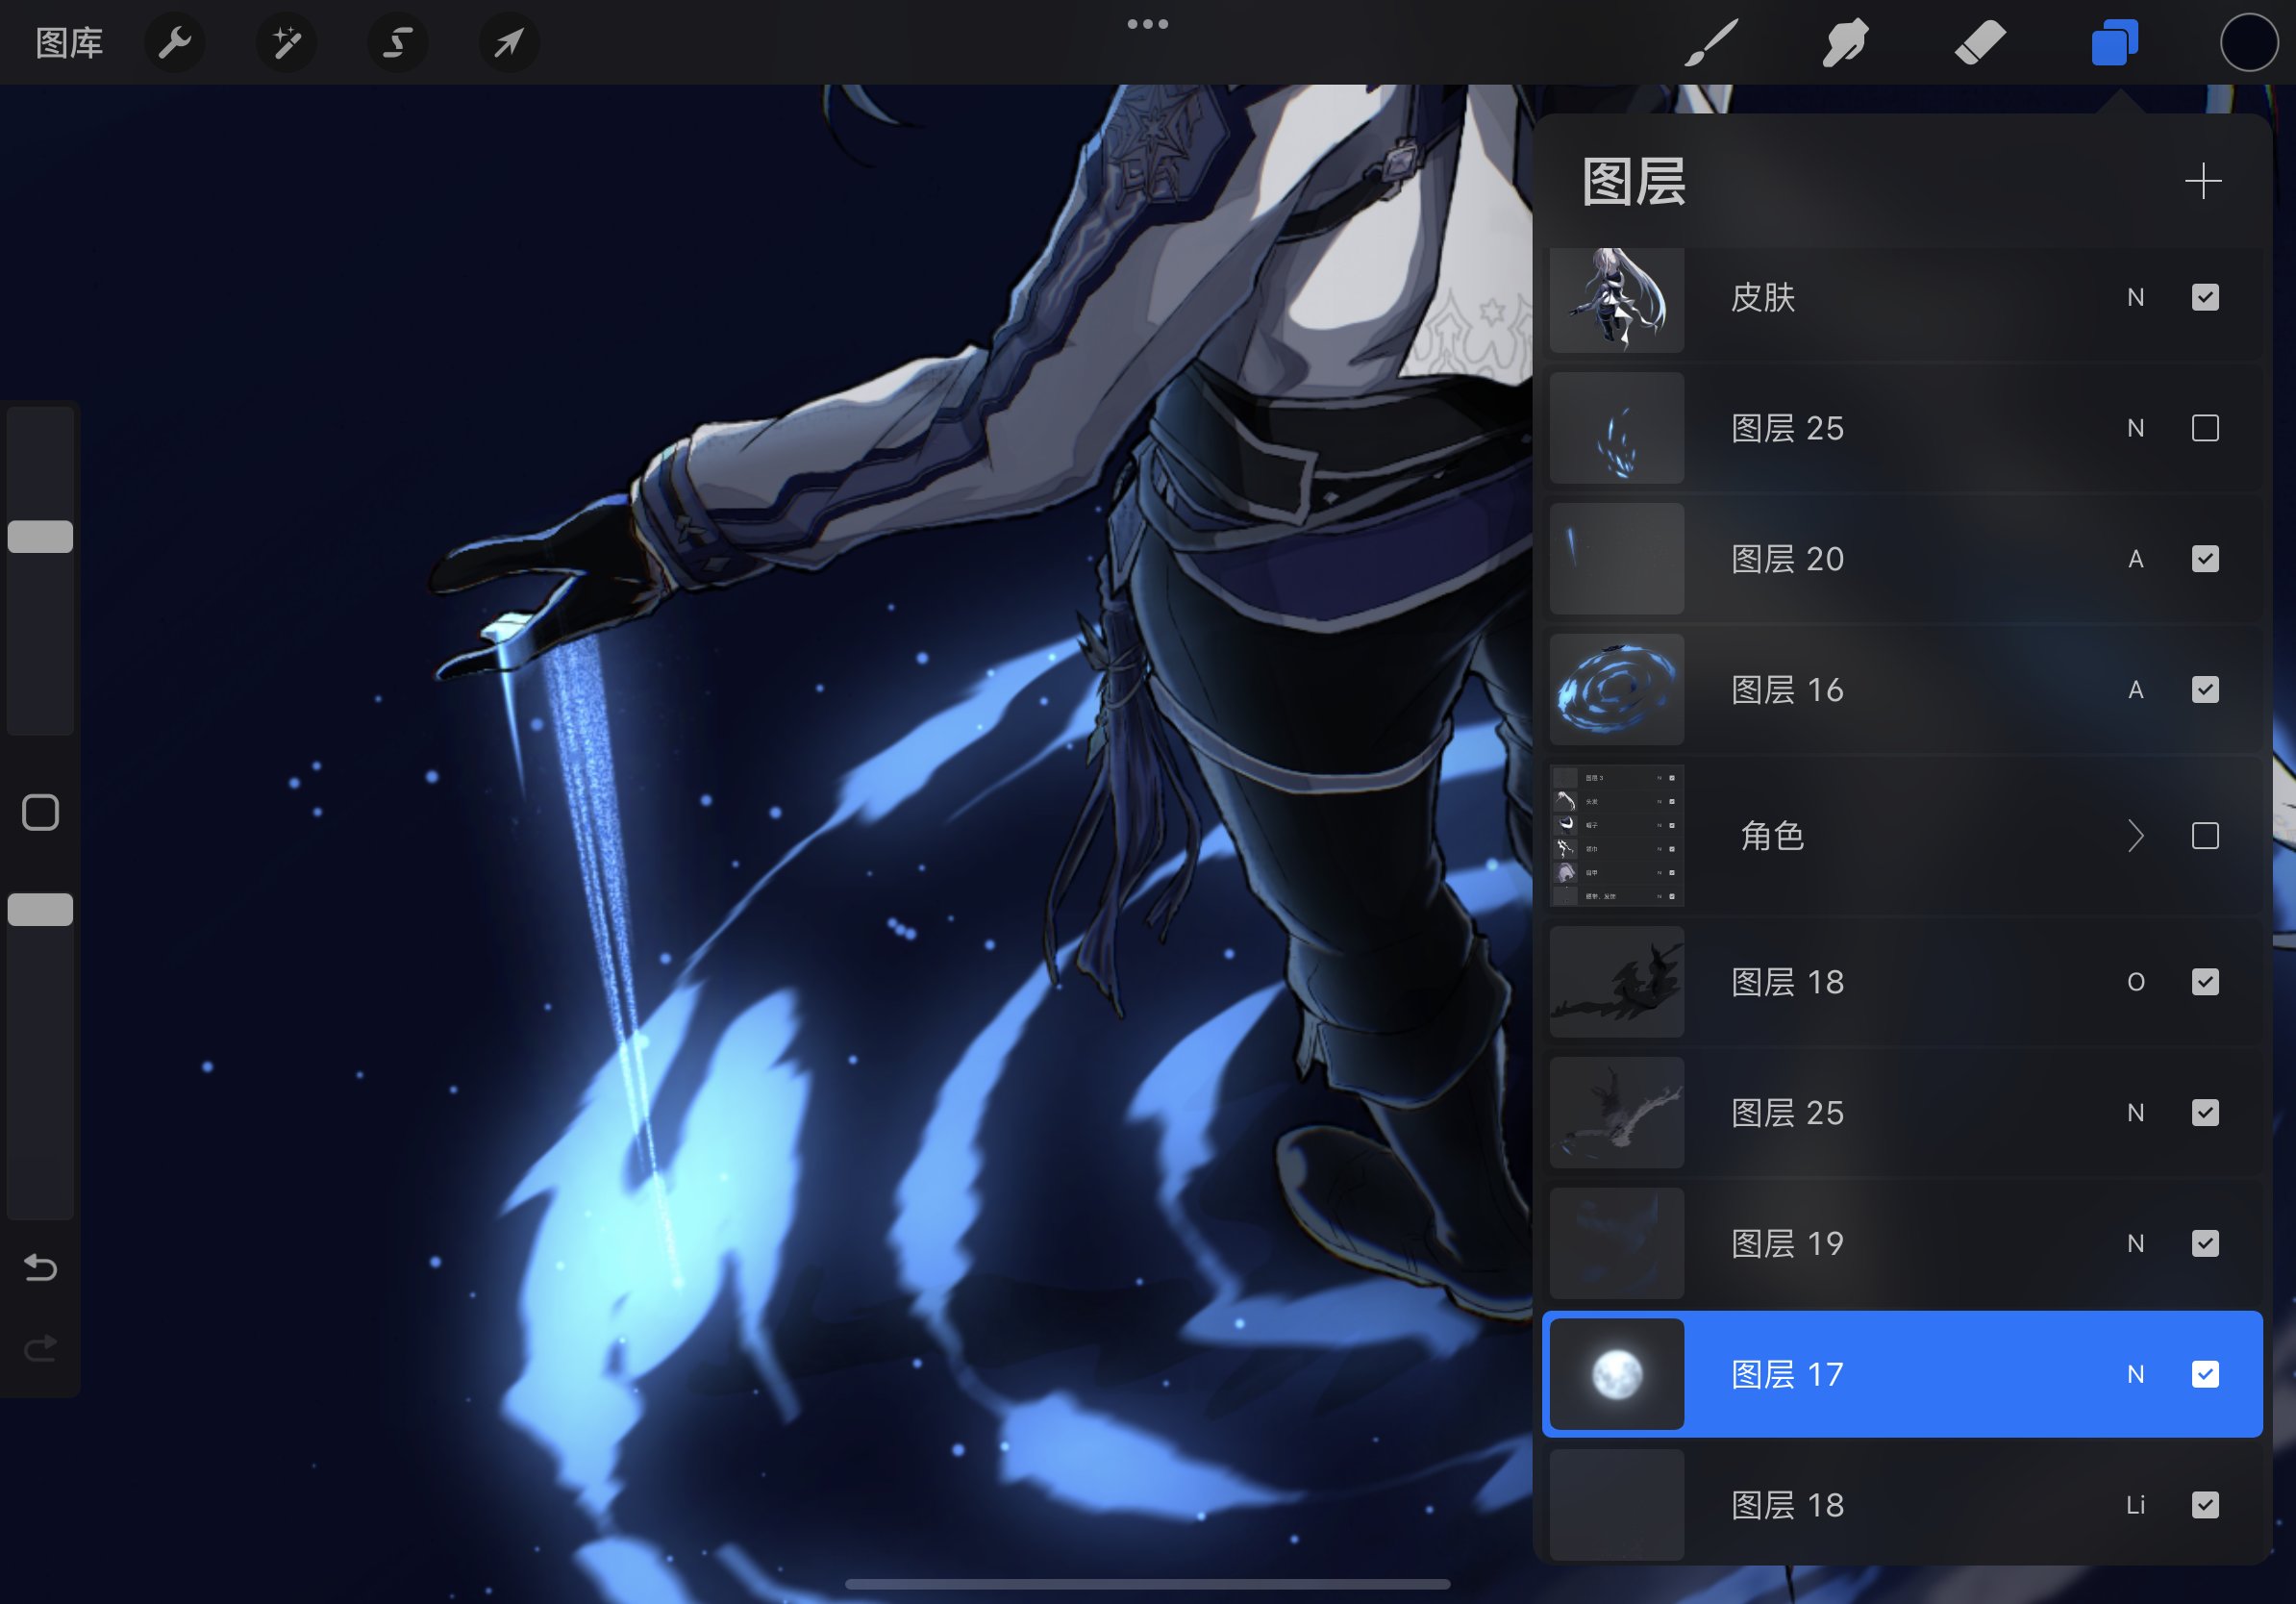Tap the blue flame thumbnail of 图层 25
This screenshot has height=1604, width=2296.
1617,428
